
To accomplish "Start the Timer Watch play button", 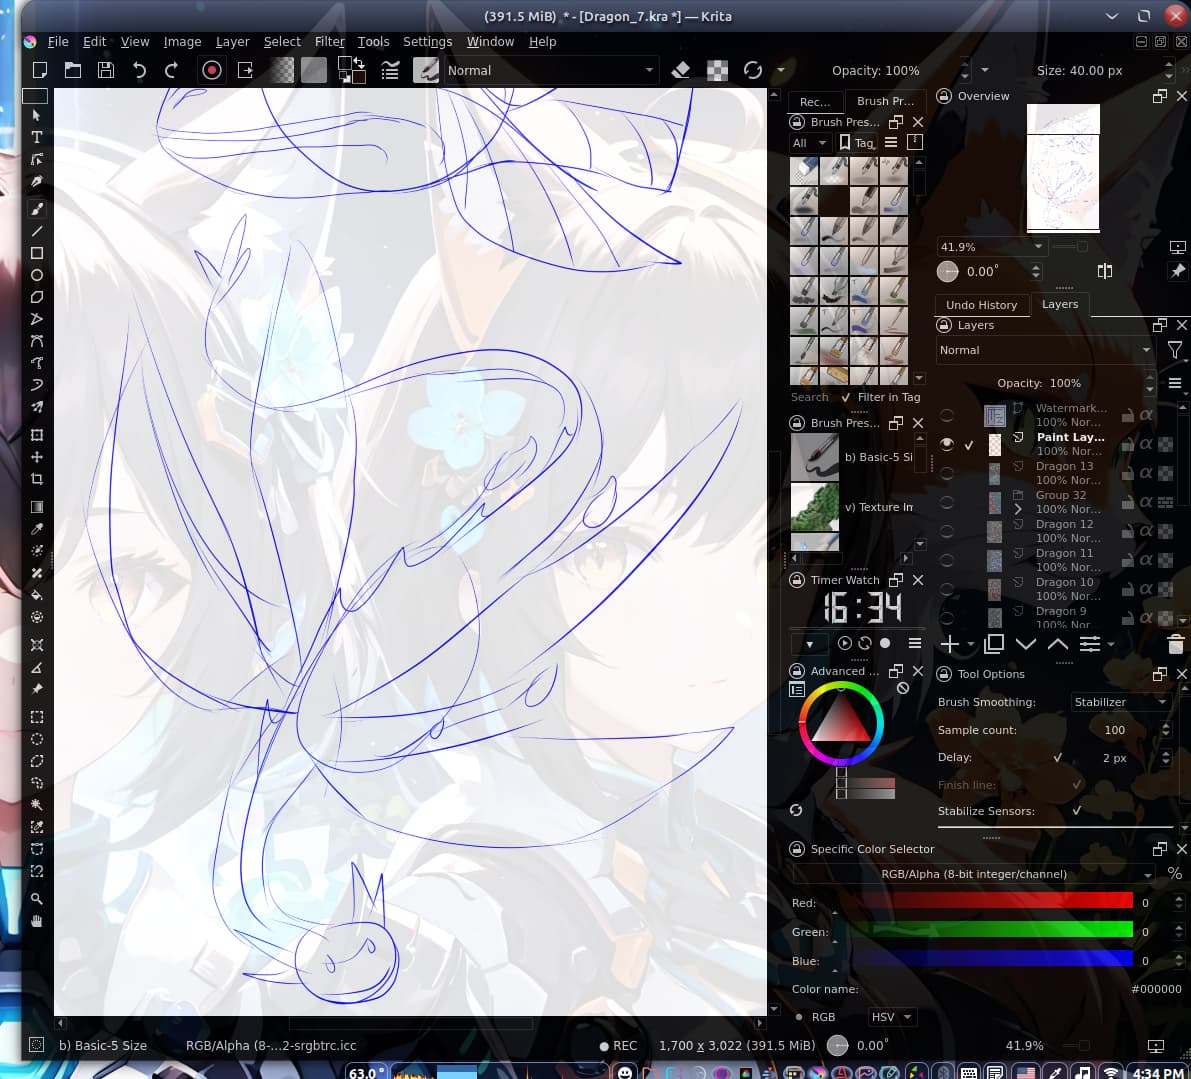I will 845,643.
